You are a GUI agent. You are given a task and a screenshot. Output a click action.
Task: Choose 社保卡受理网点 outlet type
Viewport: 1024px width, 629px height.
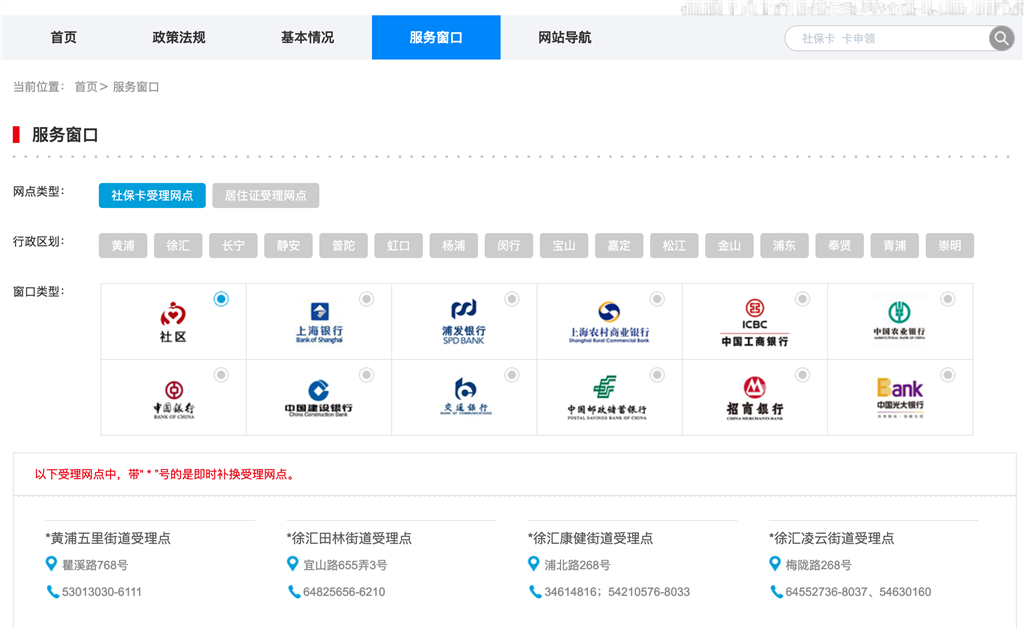click(152, 195)
